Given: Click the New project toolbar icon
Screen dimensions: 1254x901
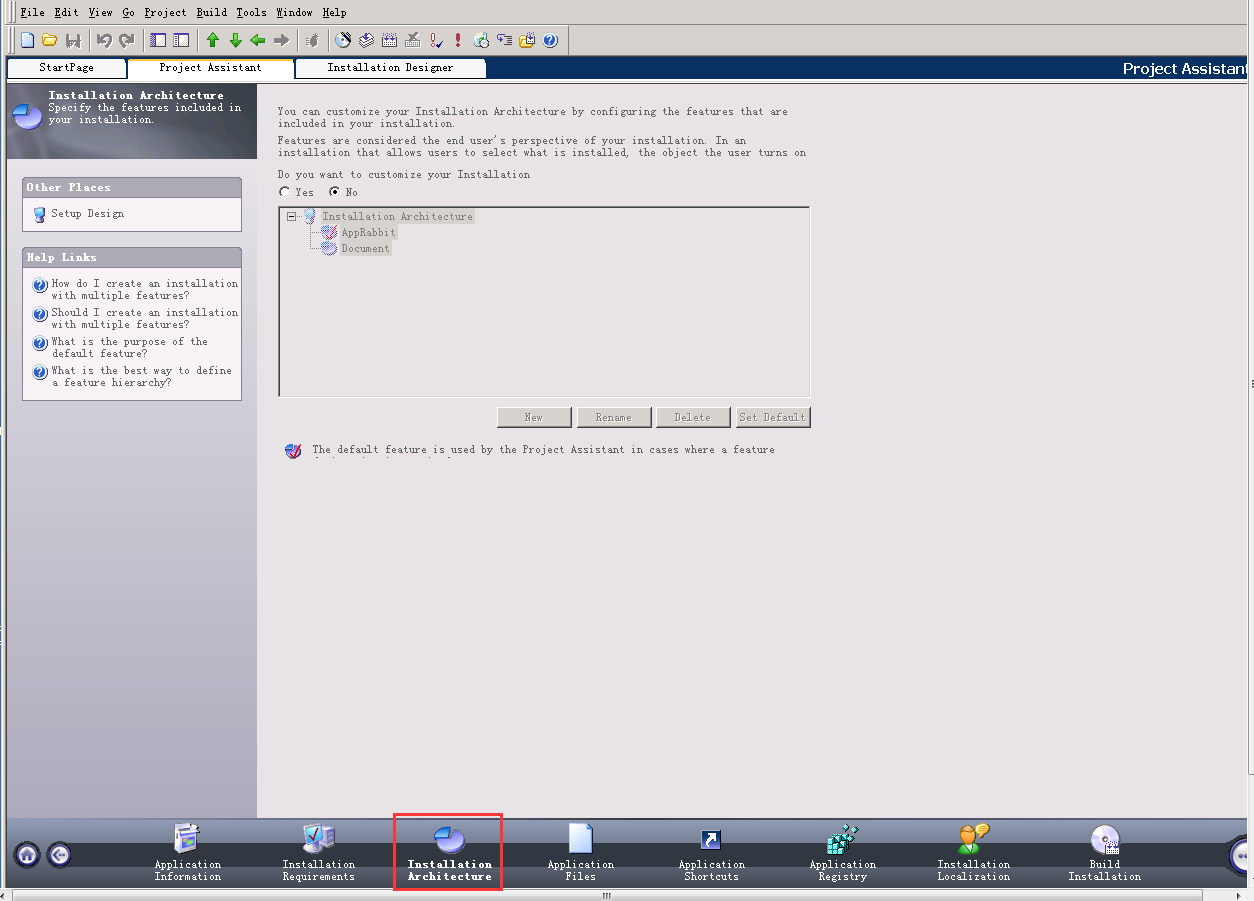Looking at the screenshot, I should [x=27, y=41].
